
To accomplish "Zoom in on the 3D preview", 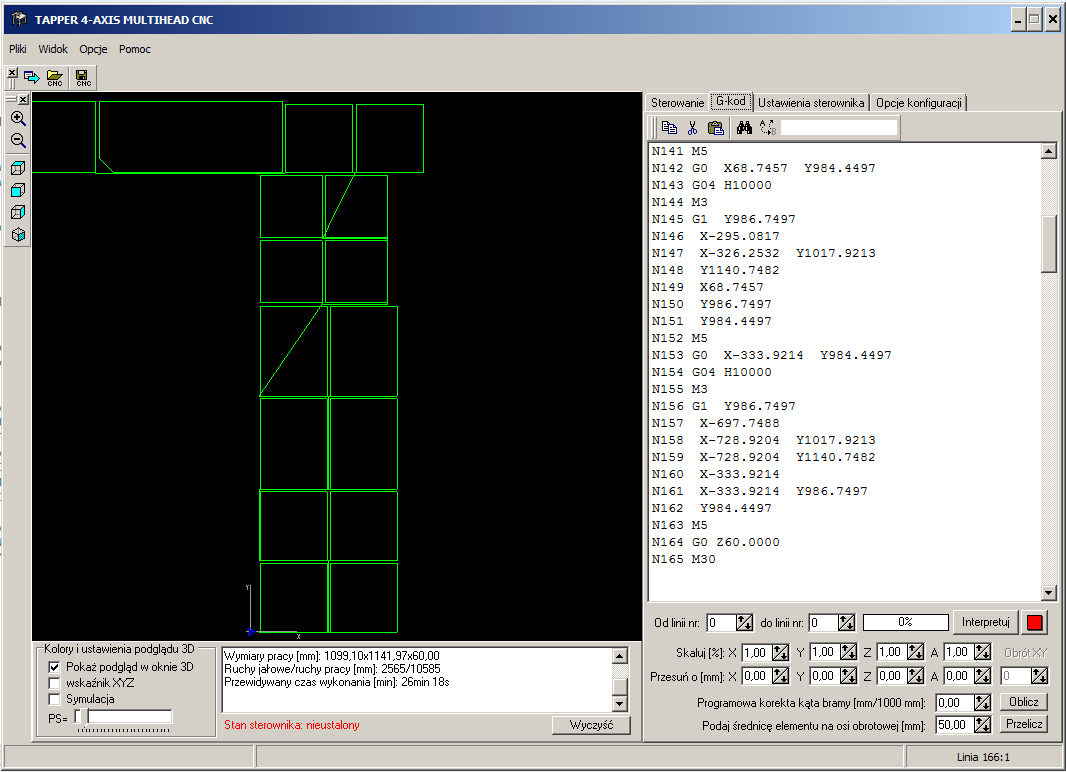I will point(18,119).
